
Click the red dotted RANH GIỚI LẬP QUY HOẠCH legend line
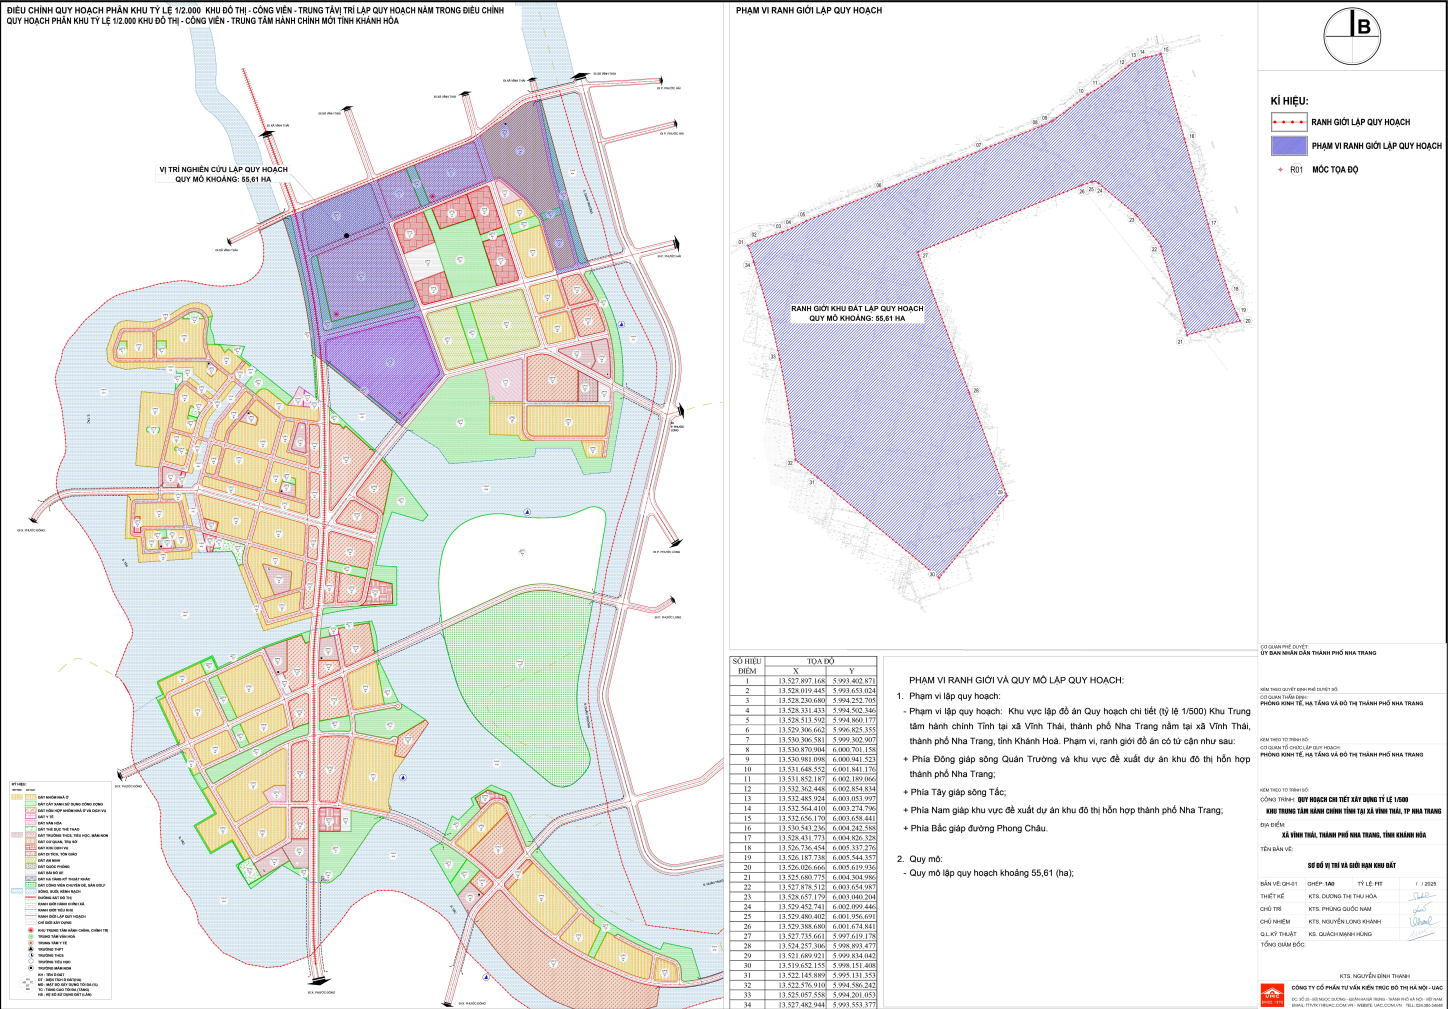1289,122
